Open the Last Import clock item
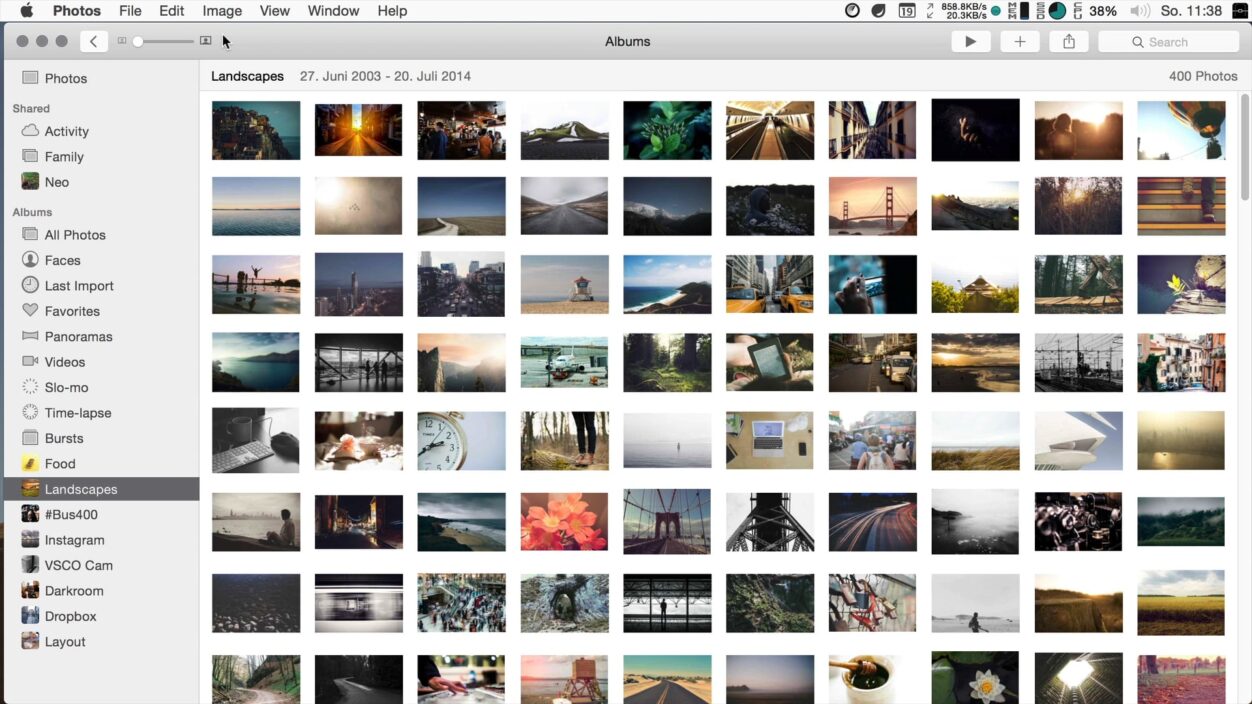 78,286
